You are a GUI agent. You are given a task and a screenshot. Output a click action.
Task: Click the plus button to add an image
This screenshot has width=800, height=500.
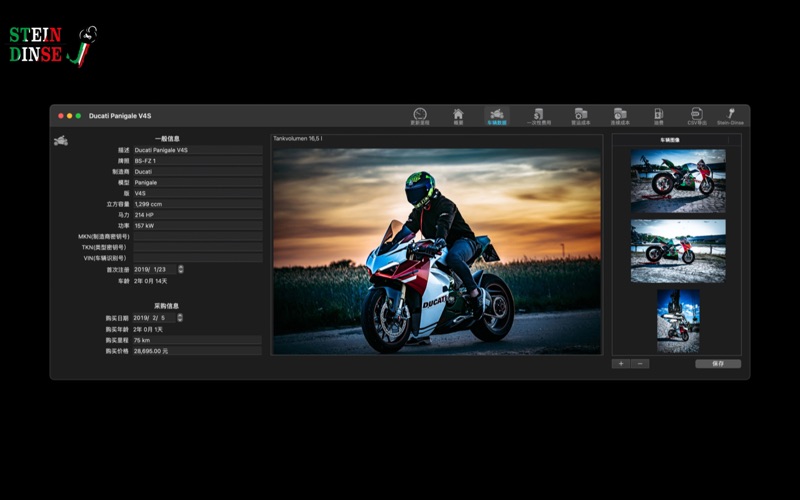pyautogui.click(x=621, y=364)
